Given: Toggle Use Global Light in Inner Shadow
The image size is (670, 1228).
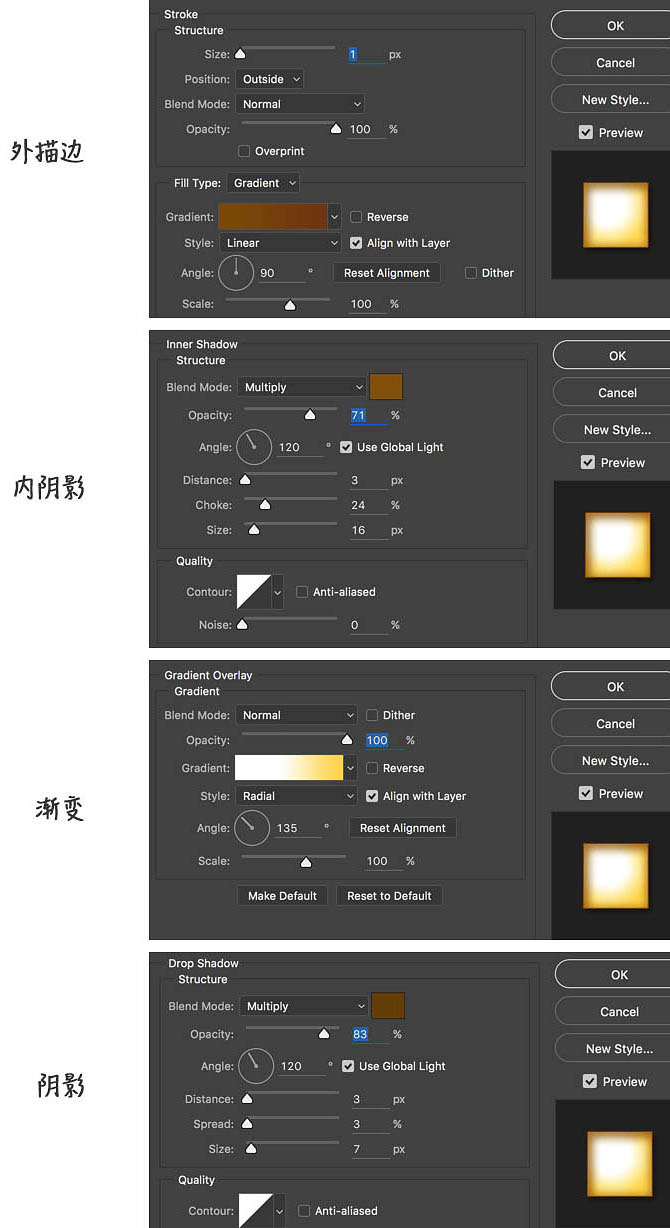Looking at the screenshot, I should (346, 447).
